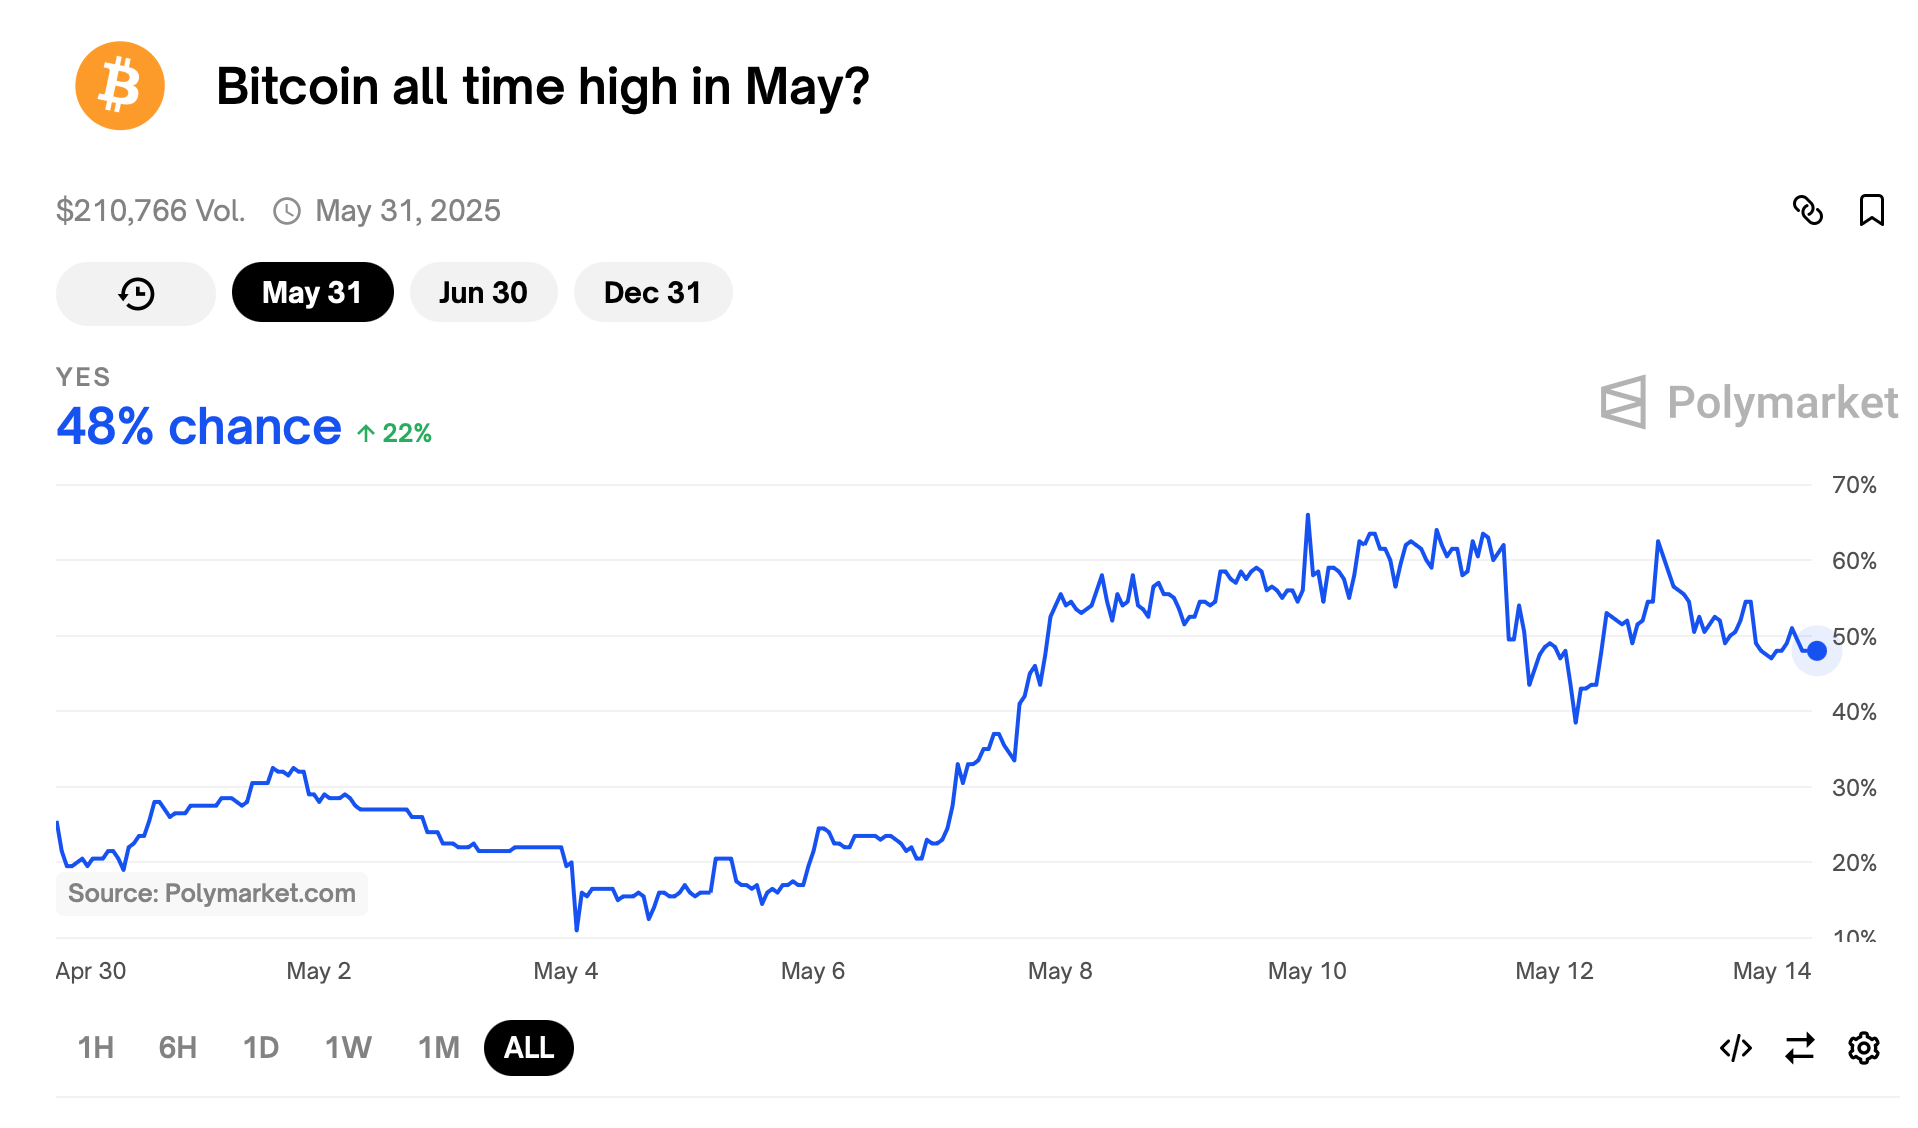Bookmark this market
The image size is (1918, 1128).
click(x=1873, y=211)
